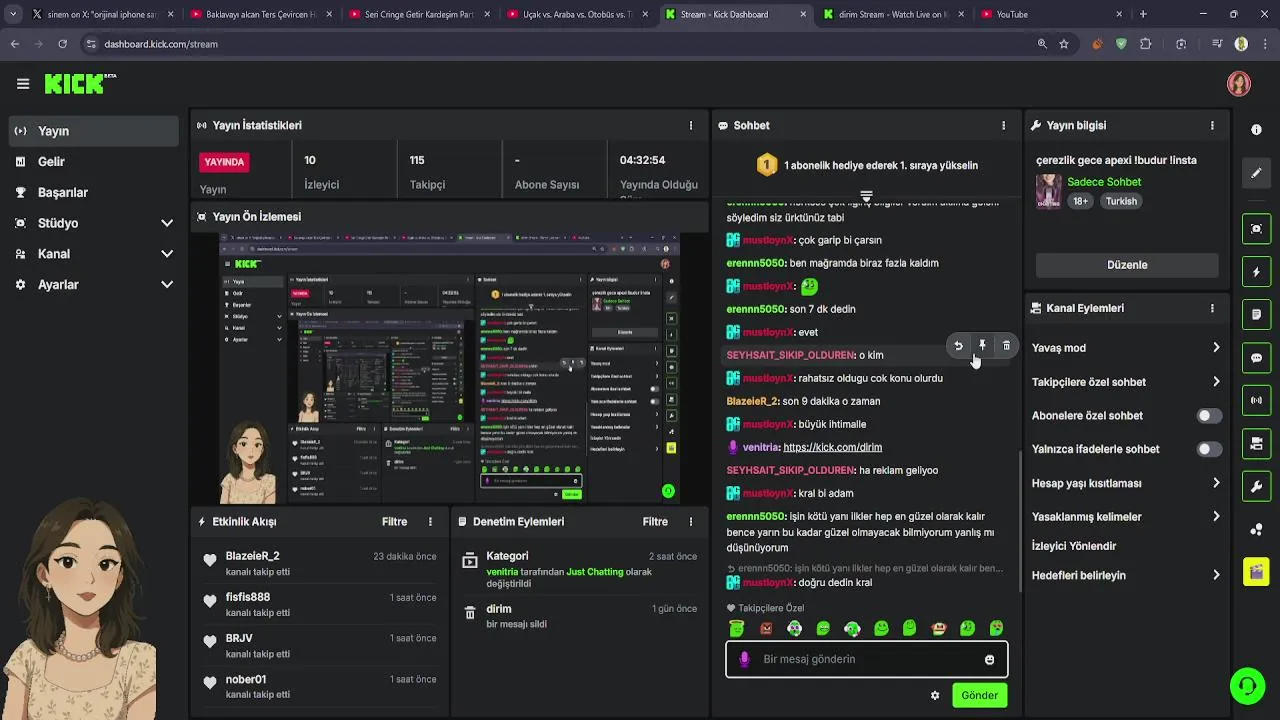This screenshot has height=720, width=1280.
Task: Open Yasaklanmış kelimeler settings
Action: click(x=1126, y=517)
